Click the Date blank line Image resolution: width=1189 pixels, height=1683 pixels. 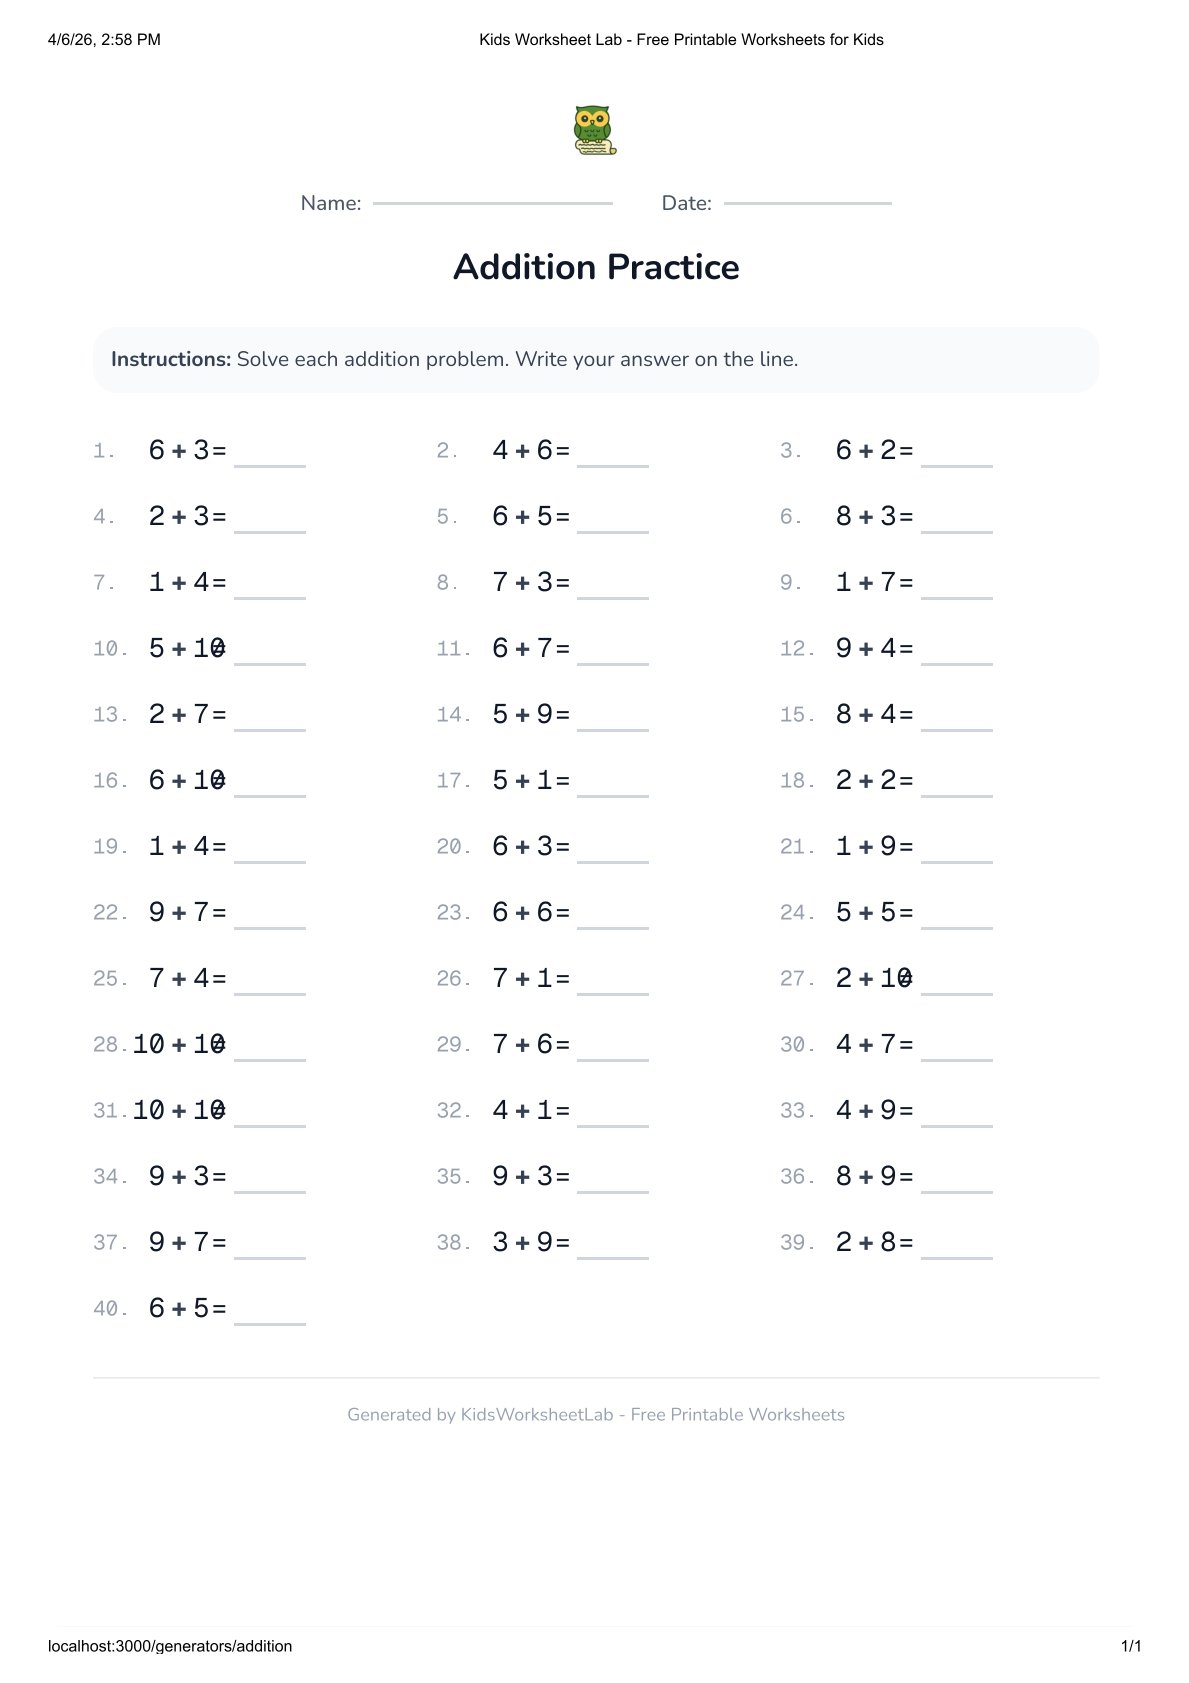click(807, 203)
